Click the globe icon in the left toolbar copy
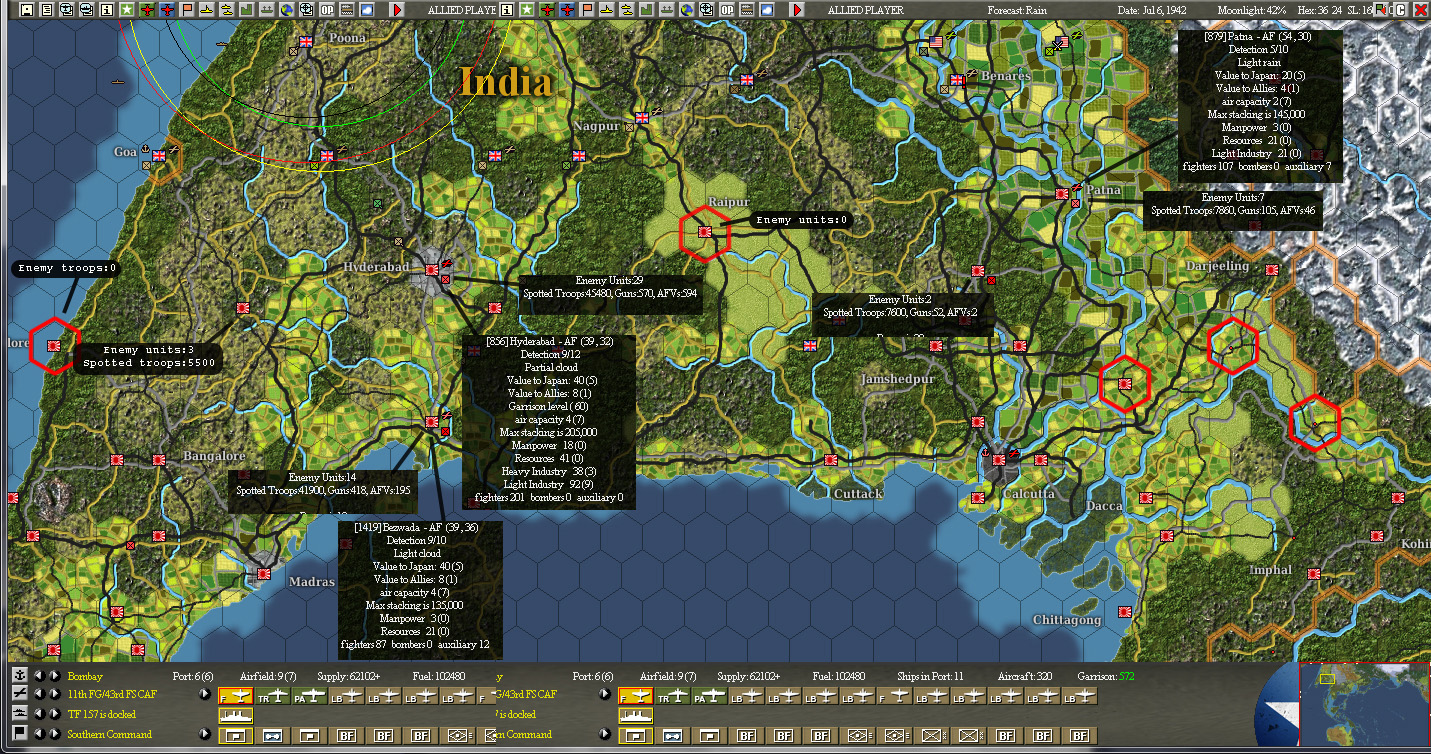The image size is (1431, 754). pos(287,9)
